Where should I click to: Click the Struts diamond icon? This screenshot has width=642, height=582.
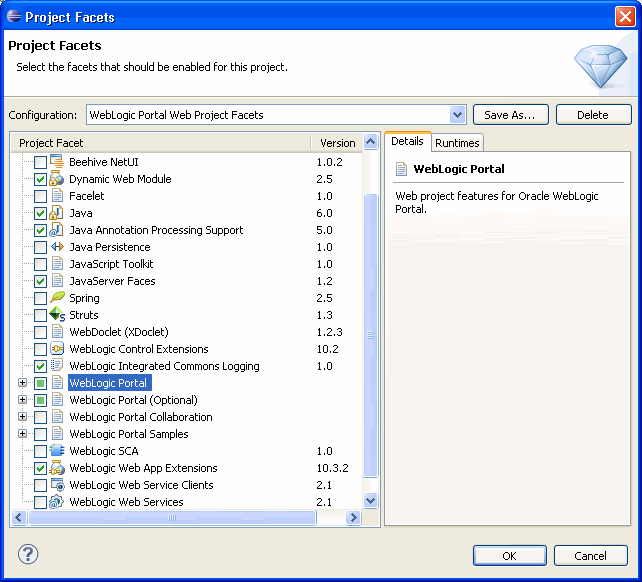pos(57,315)
